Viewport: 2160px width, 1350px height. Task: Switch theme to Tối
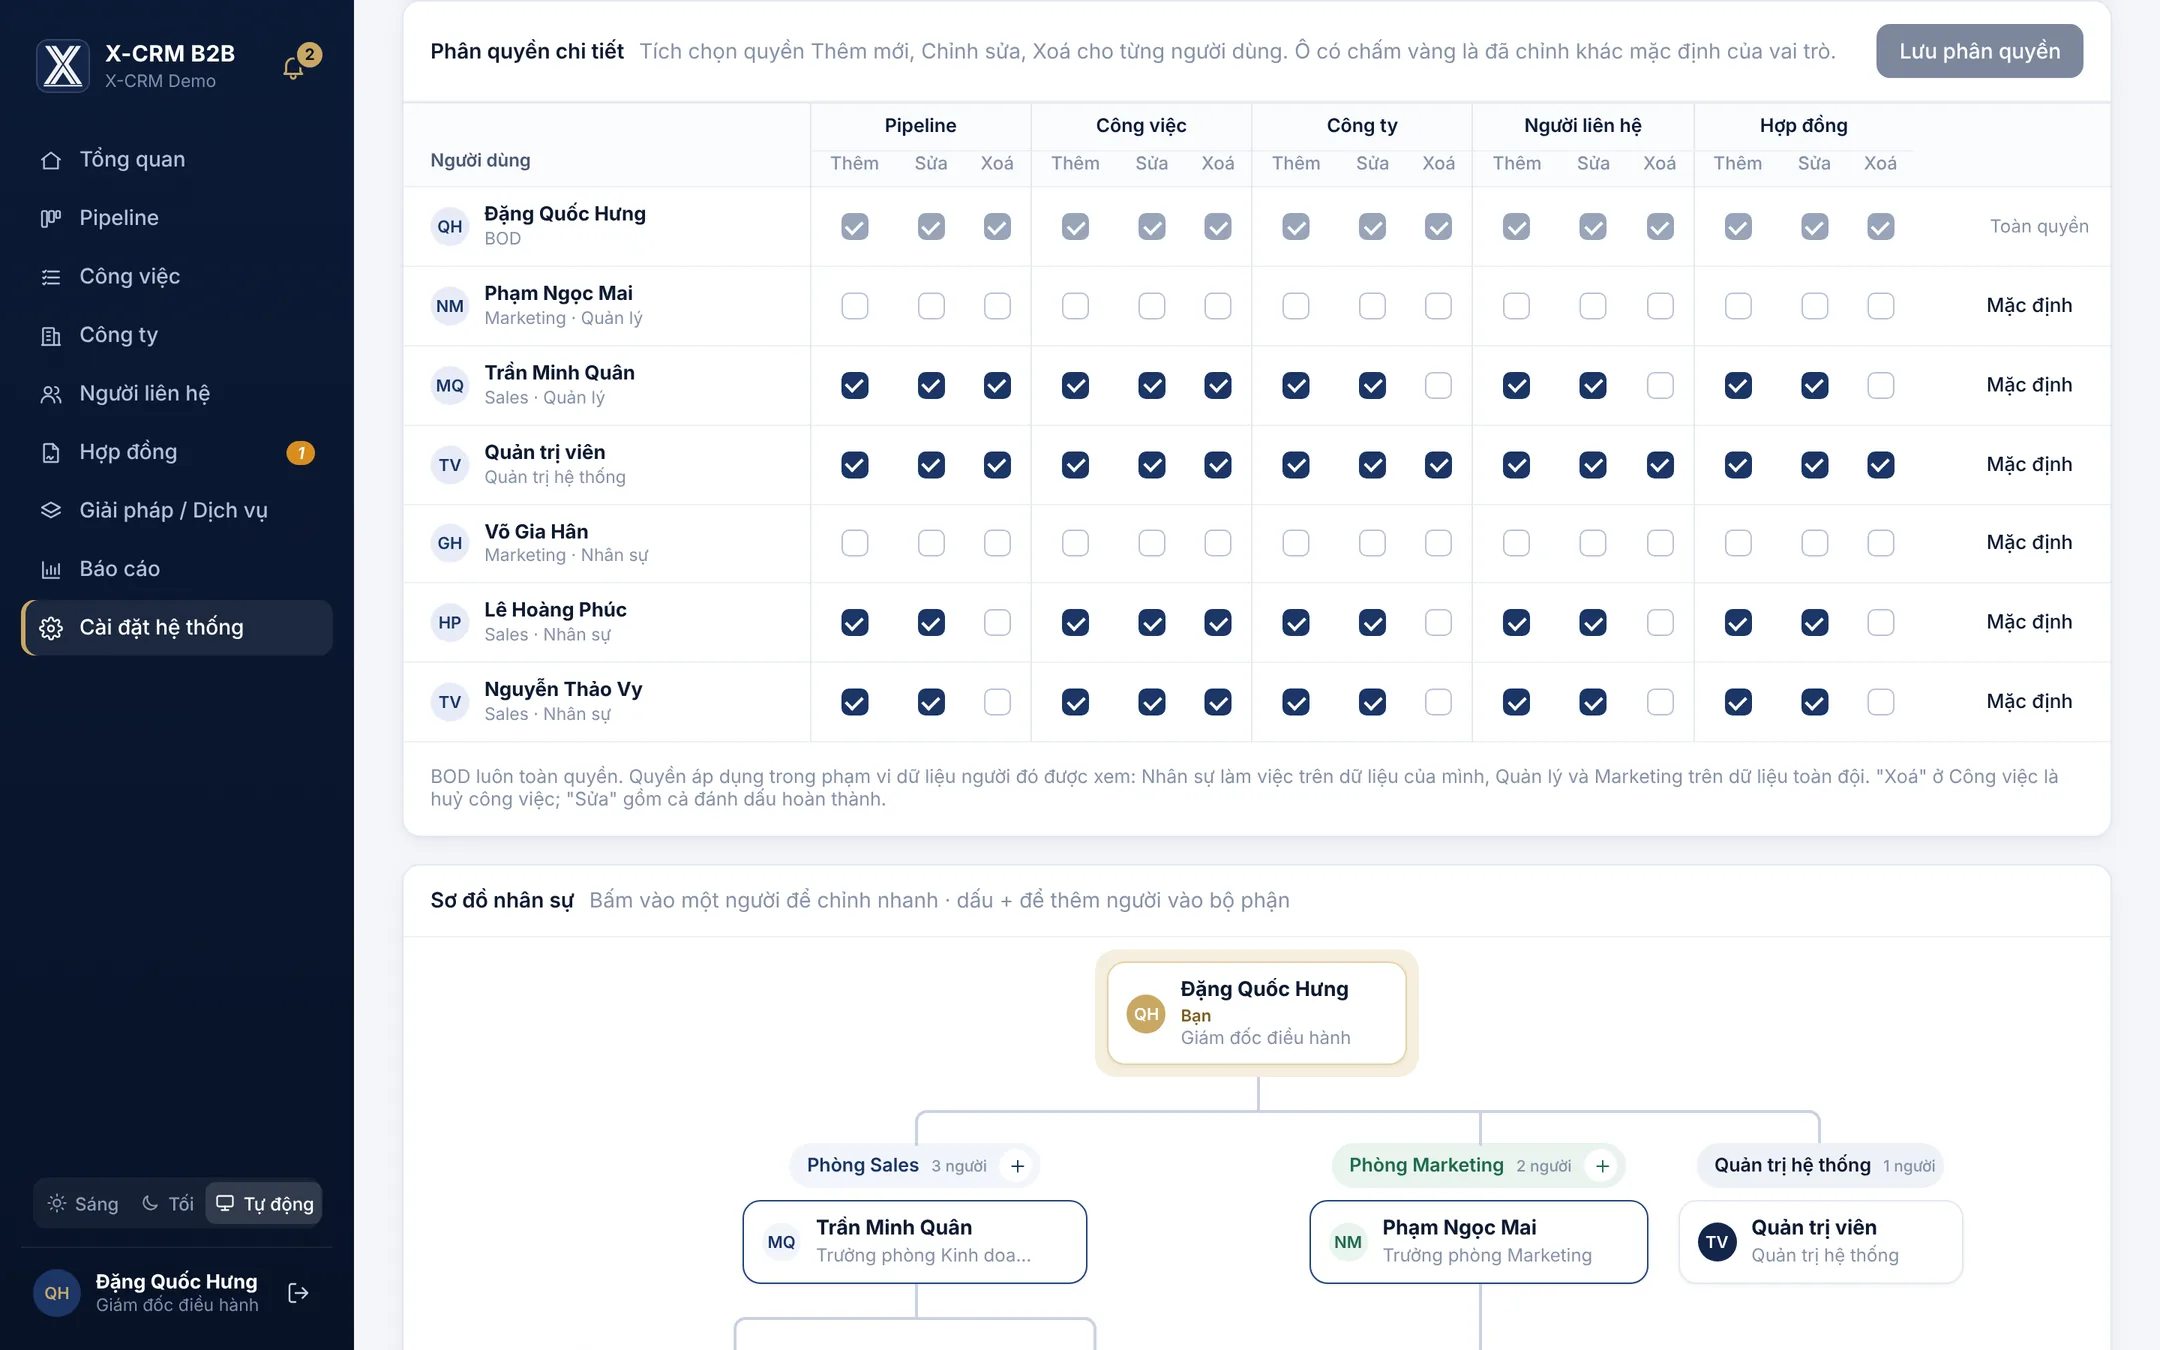coord(168,1204)
